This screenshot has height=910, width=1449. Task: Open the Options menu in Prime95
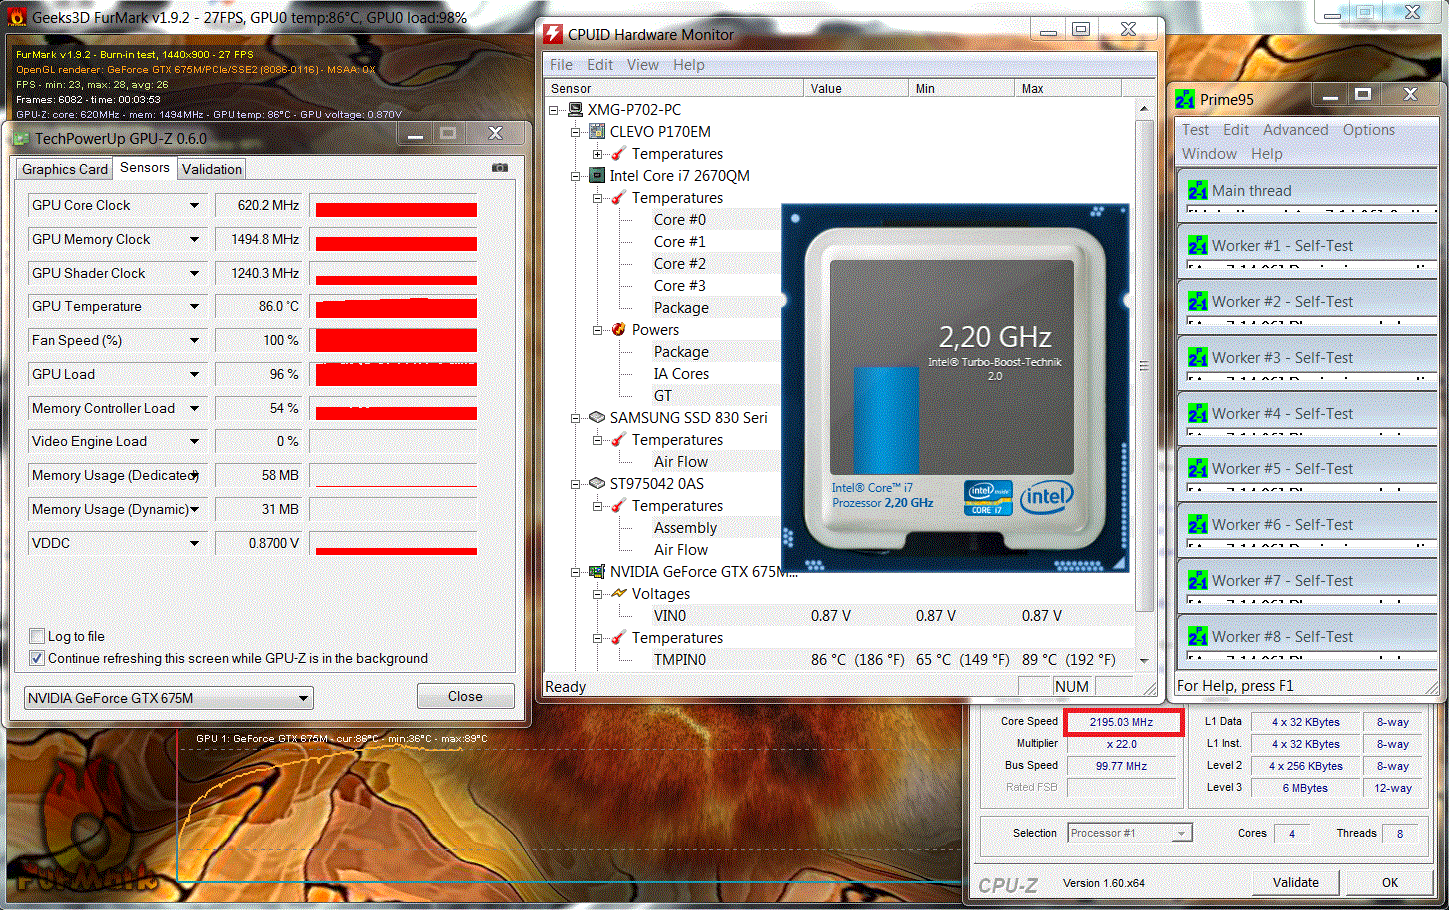1369,130
